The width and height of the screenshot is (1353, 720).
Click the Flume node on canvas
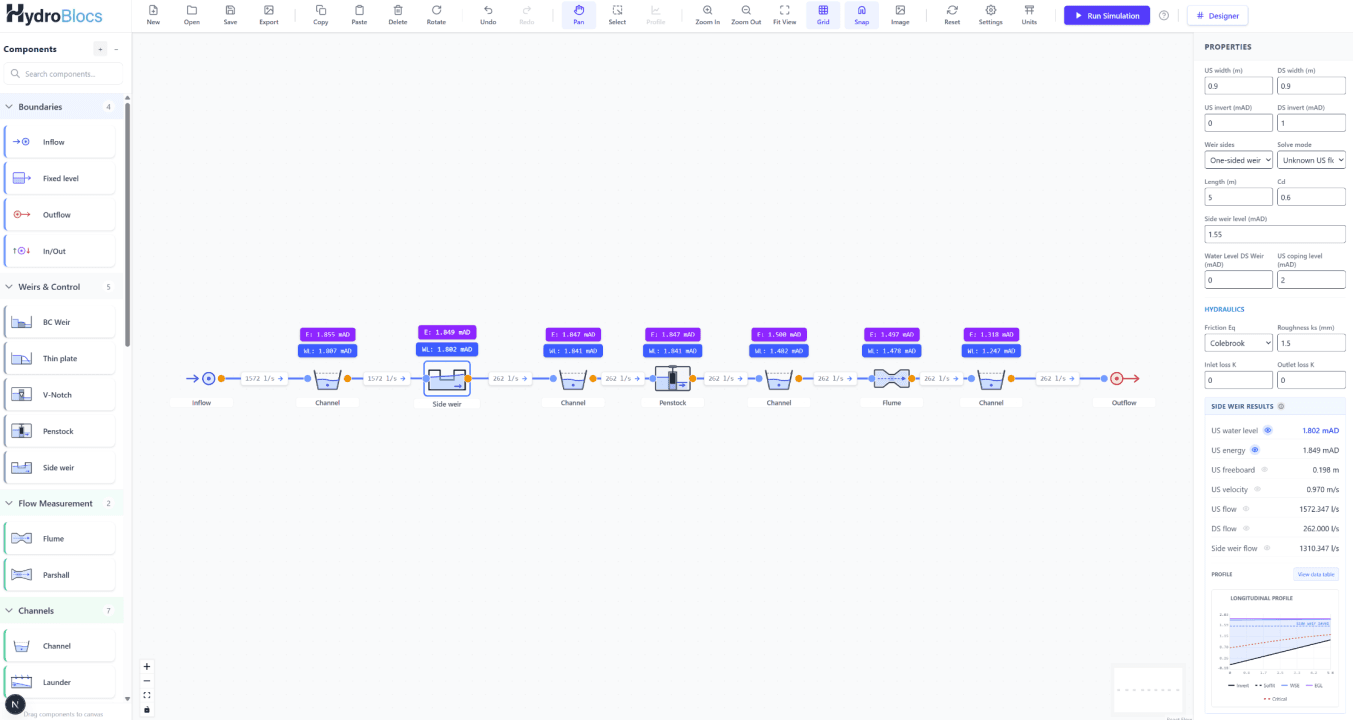891,379
